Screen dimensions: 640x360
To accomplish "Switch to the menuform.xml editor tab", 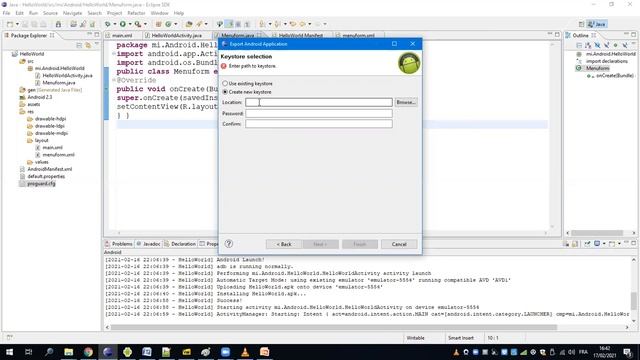I will pos(358,36).
